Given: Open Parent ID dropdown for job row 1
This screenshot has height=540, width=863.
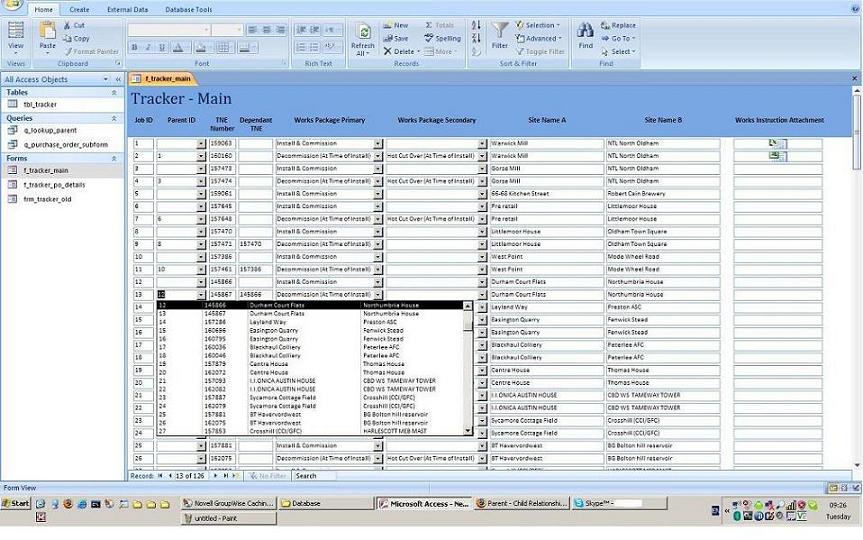Looking at the screenshot, I should pyautogui.click(x=200, y=144).
